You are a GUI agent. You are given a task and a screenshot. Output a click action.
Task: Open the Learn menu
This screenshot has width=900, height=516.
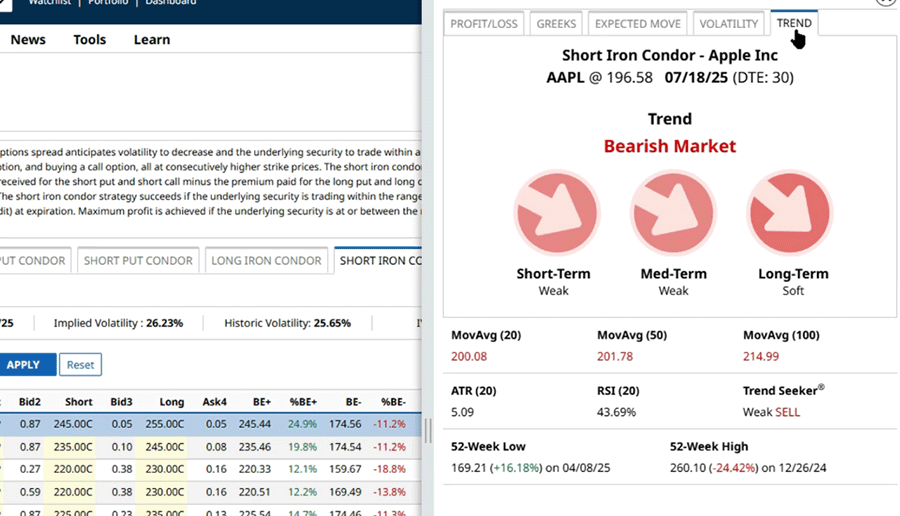click(x=152, y=40)
